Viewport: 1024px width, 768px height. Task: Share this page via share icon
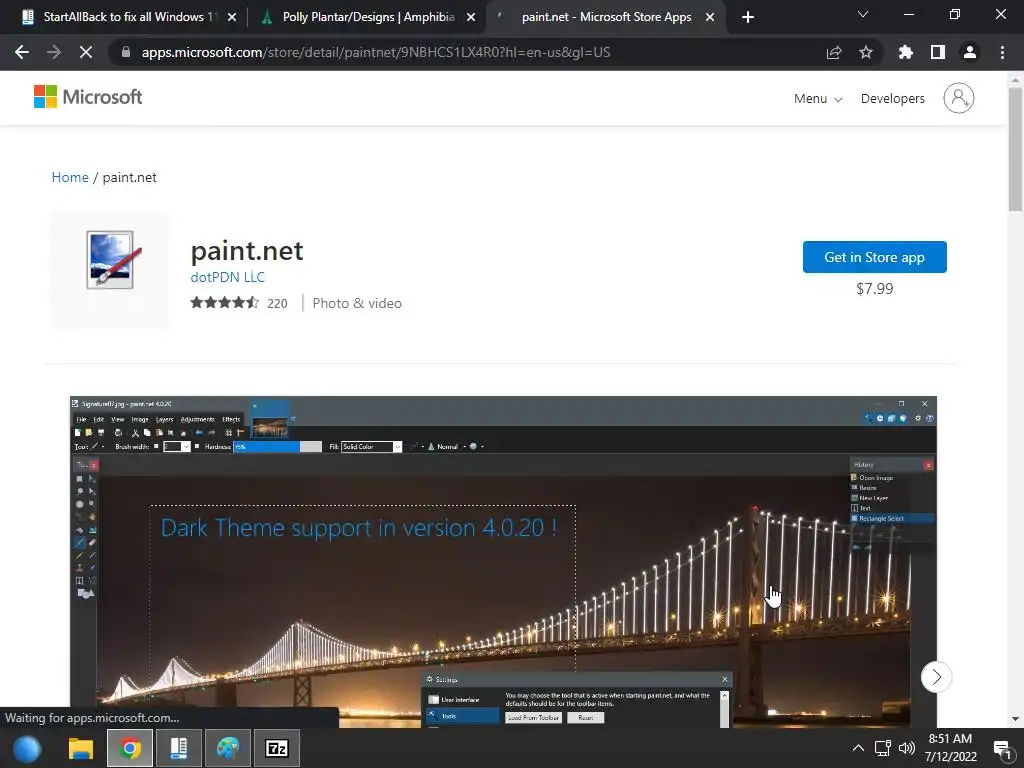coord(834,52)
